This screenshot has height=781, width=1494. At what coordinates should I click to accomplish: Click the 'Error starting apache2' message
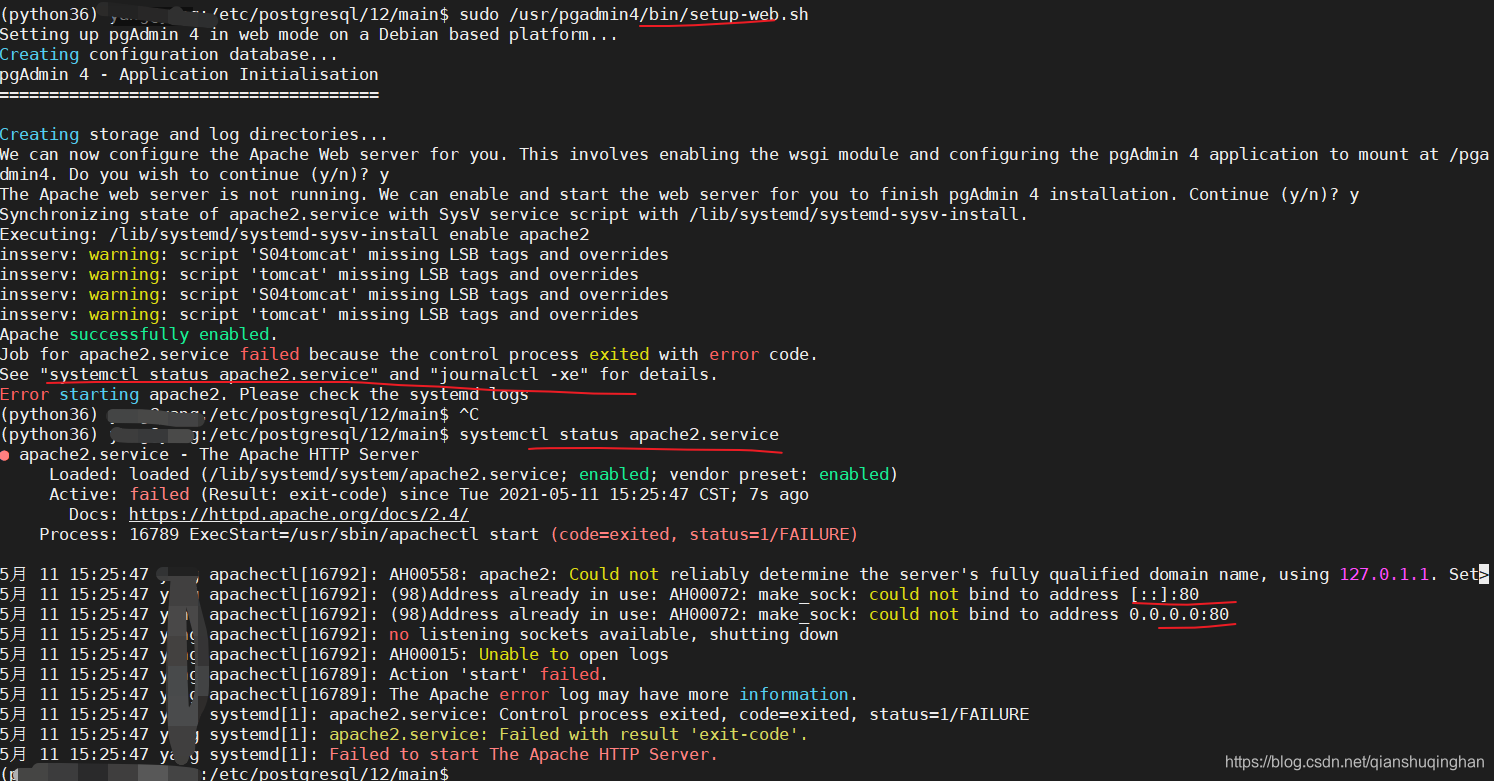point(98,394)
